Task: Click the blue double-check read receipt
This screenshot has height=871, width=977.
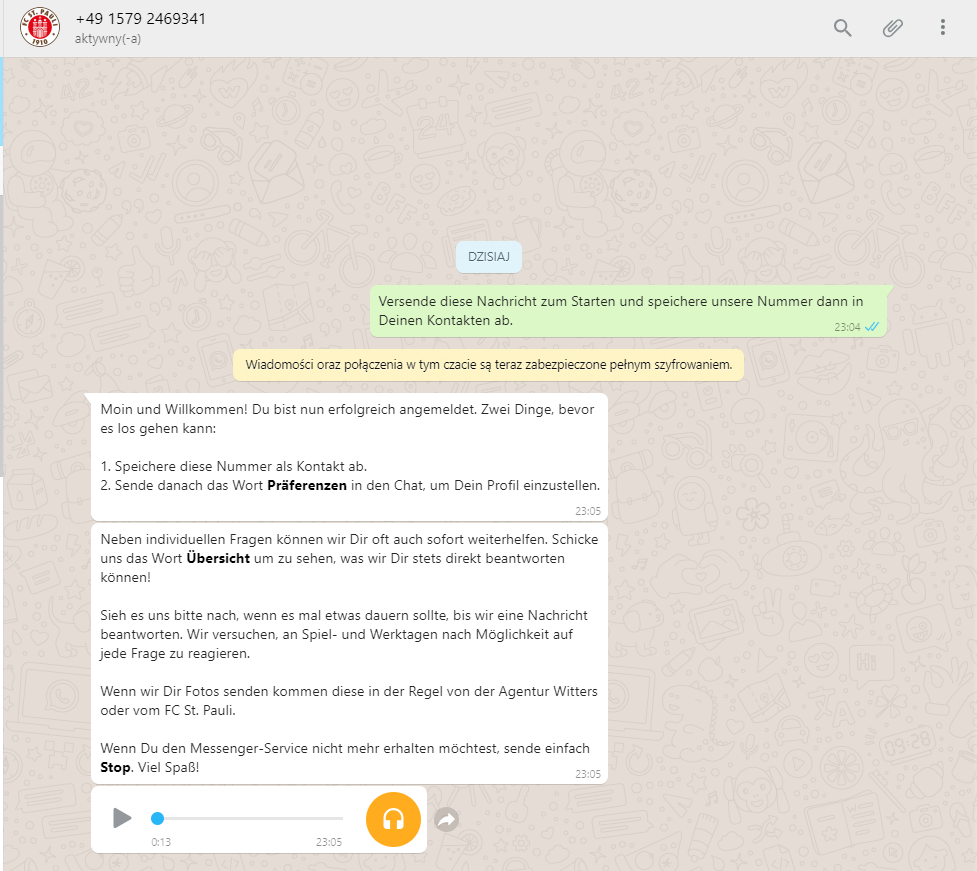Action: 872,327
